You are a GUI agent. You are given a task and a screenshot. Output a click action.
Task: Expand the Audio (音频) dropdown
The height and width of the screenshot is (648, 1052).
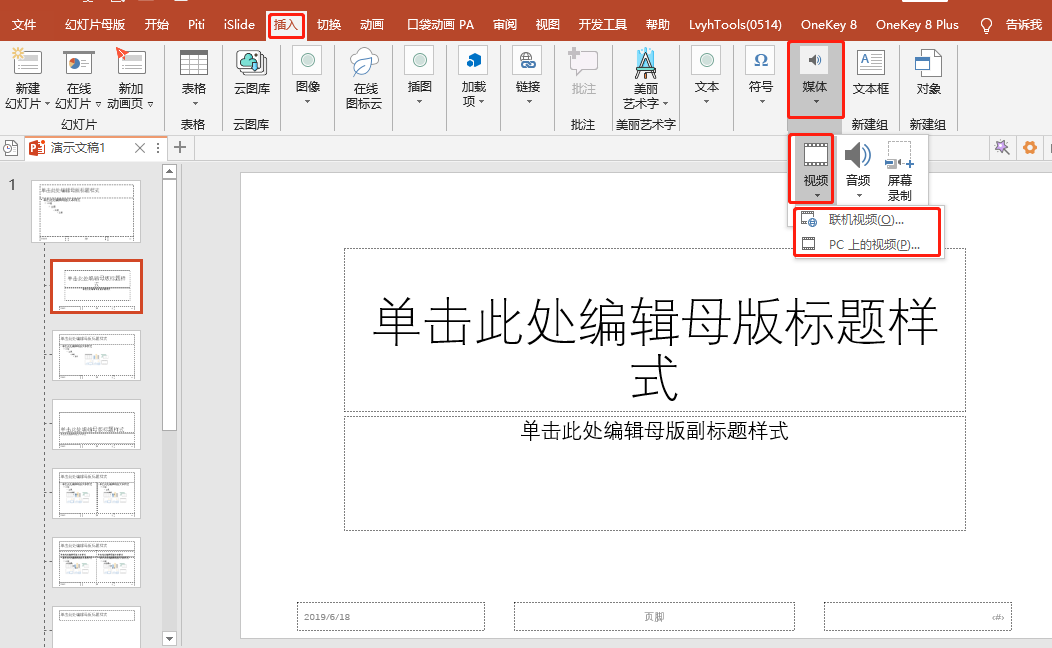coord(858,170)
